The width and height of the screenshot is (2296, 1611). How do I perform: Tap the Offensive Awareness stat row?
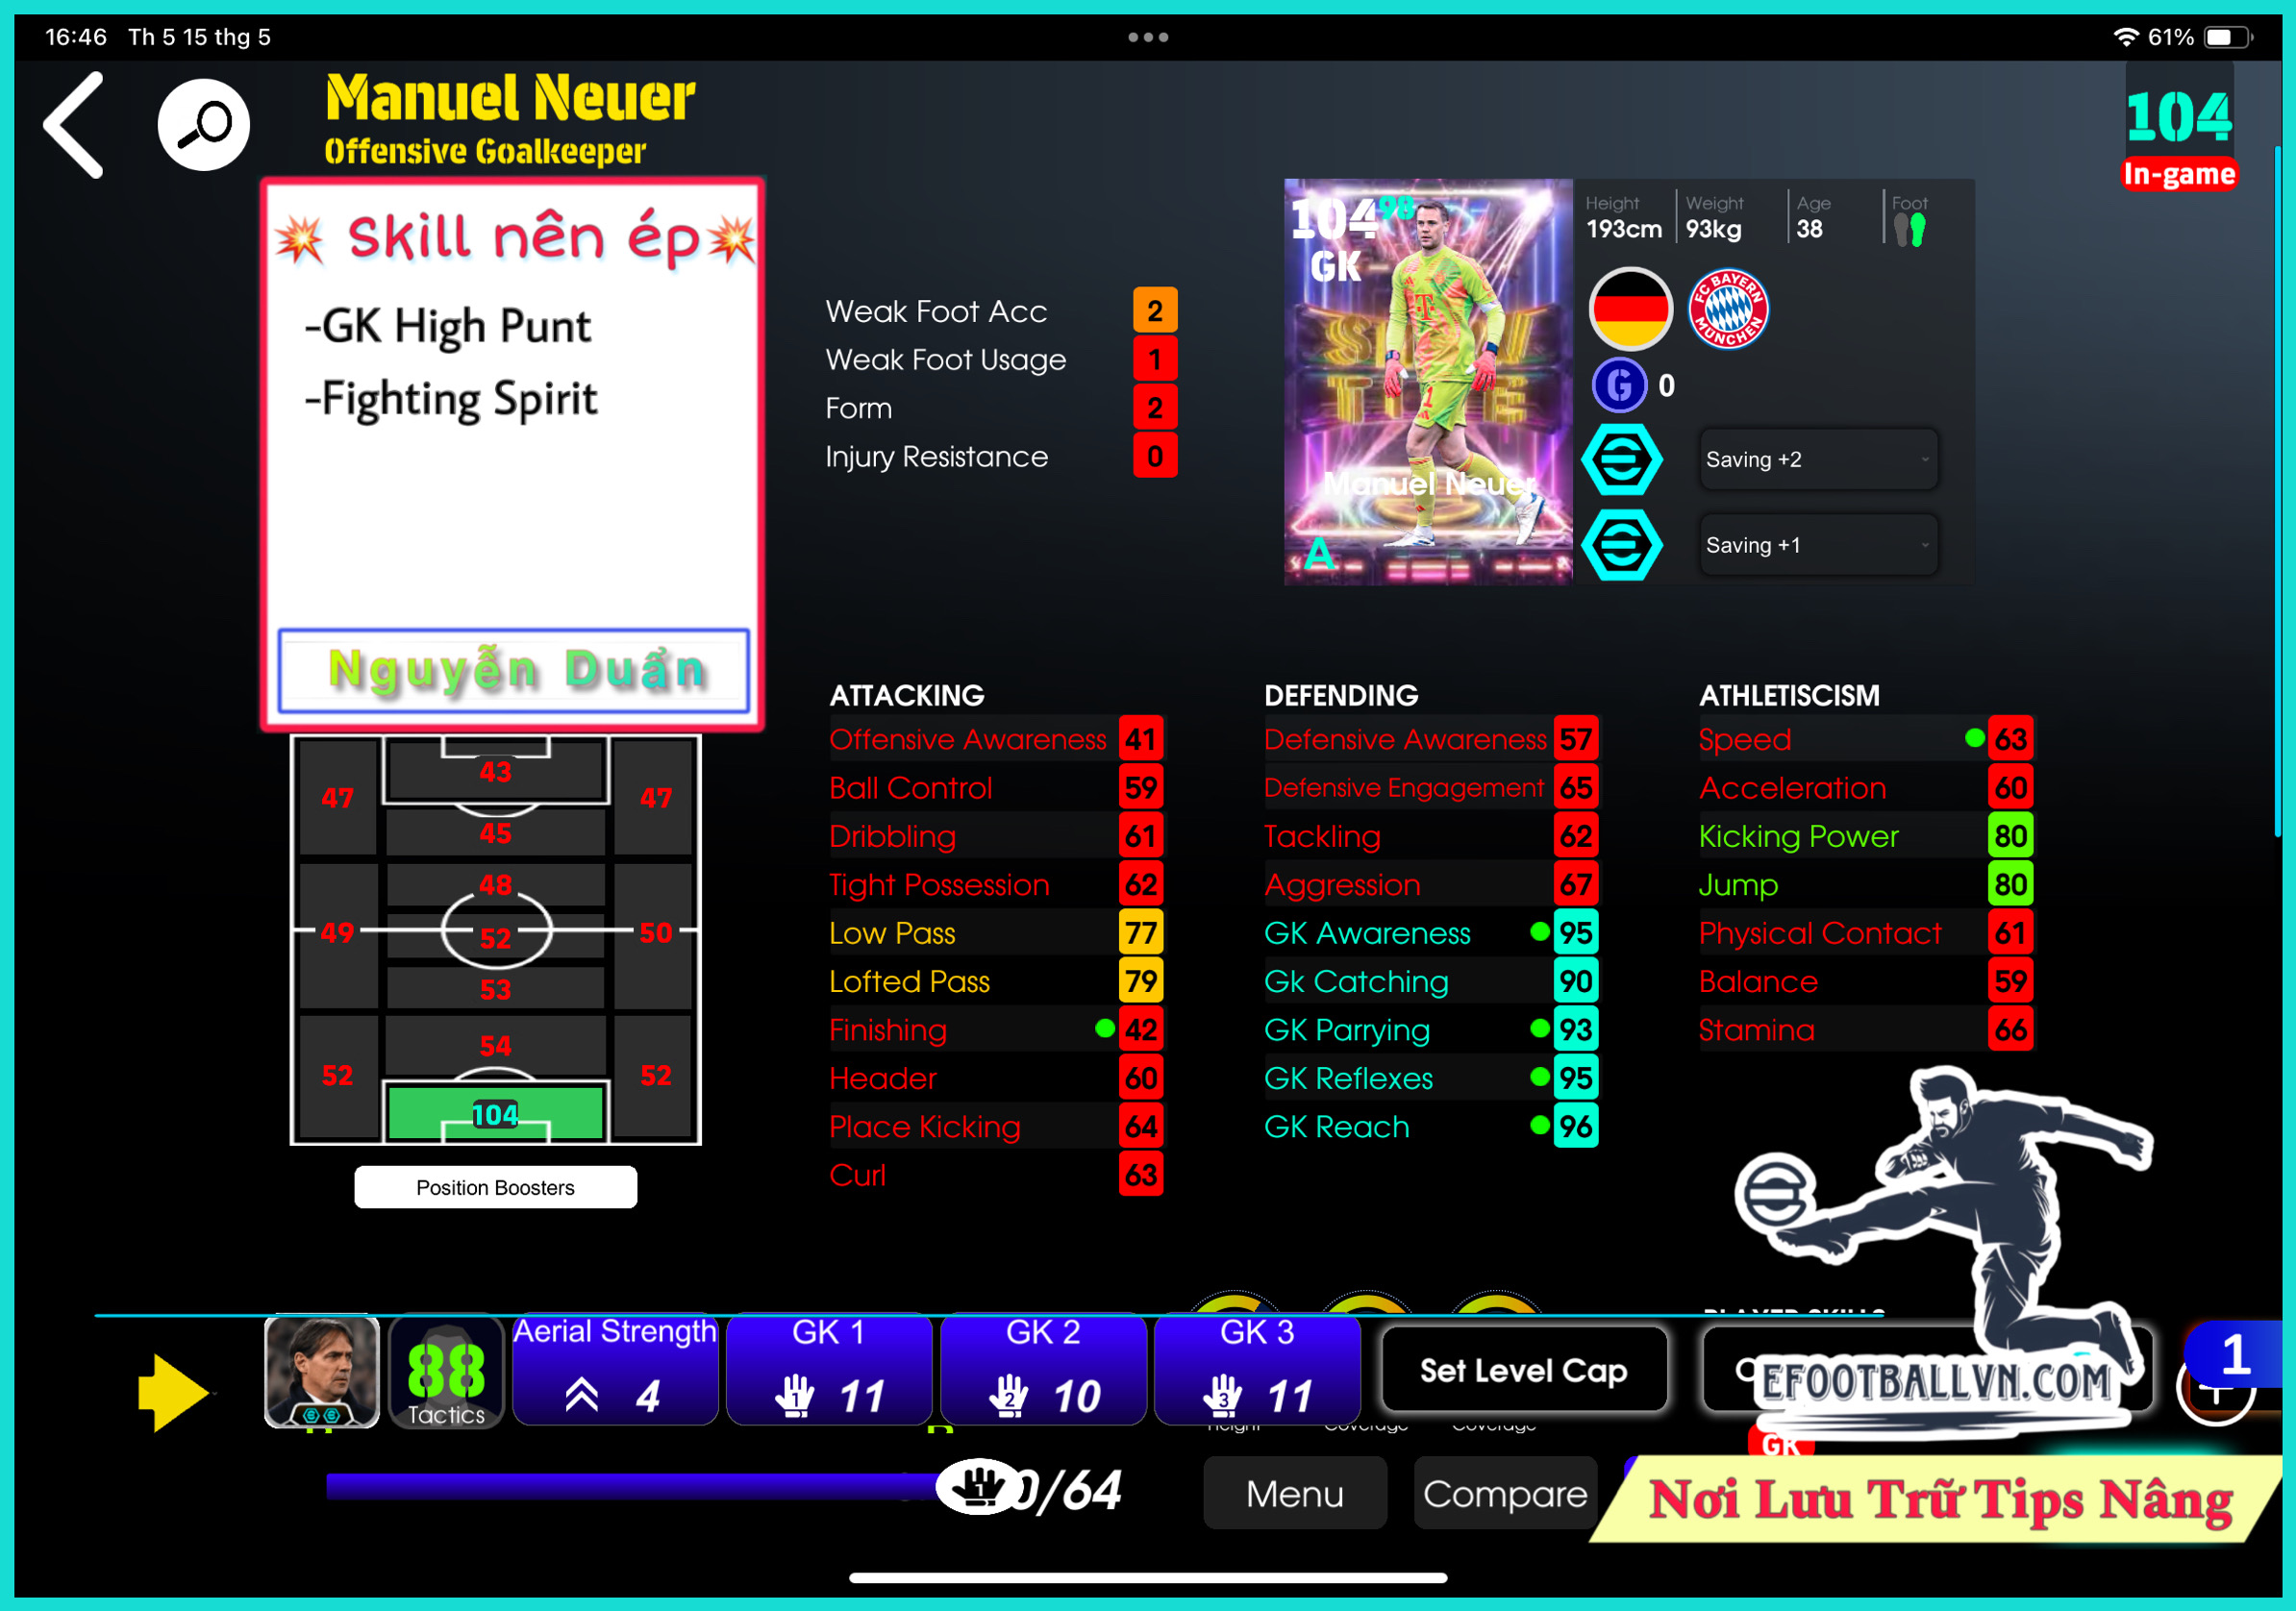pyautogui.click(x=996, y=739)
